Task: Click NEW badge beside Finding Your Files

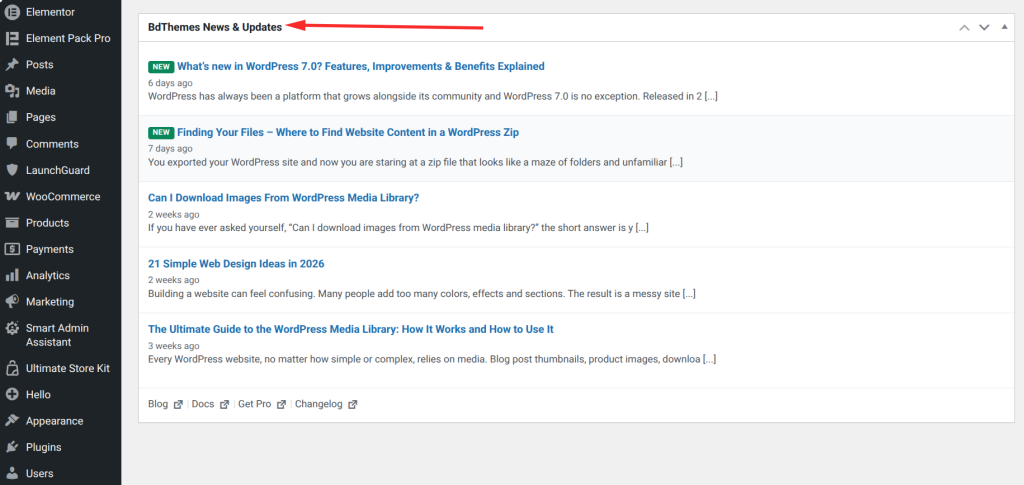Action: point(161,133)
